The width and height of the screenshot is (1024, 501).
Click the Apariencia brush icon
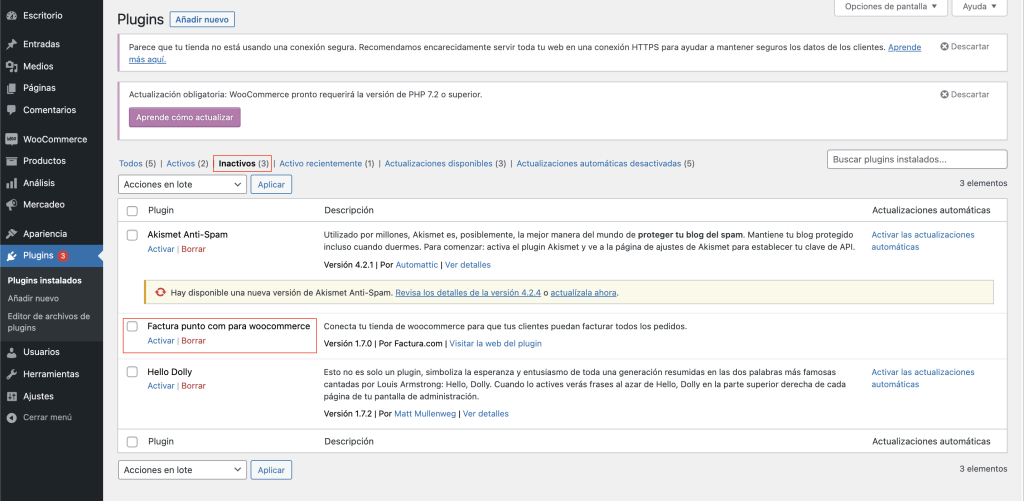(x=11, y=234)
